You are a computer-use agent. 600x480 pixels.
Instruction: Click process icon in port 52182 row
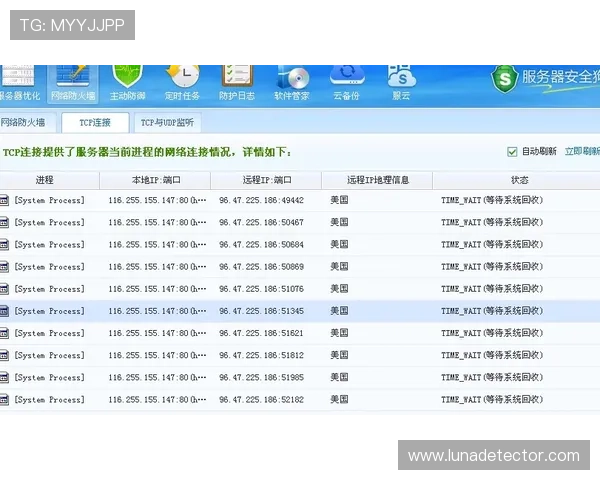(x=4, y=400)
